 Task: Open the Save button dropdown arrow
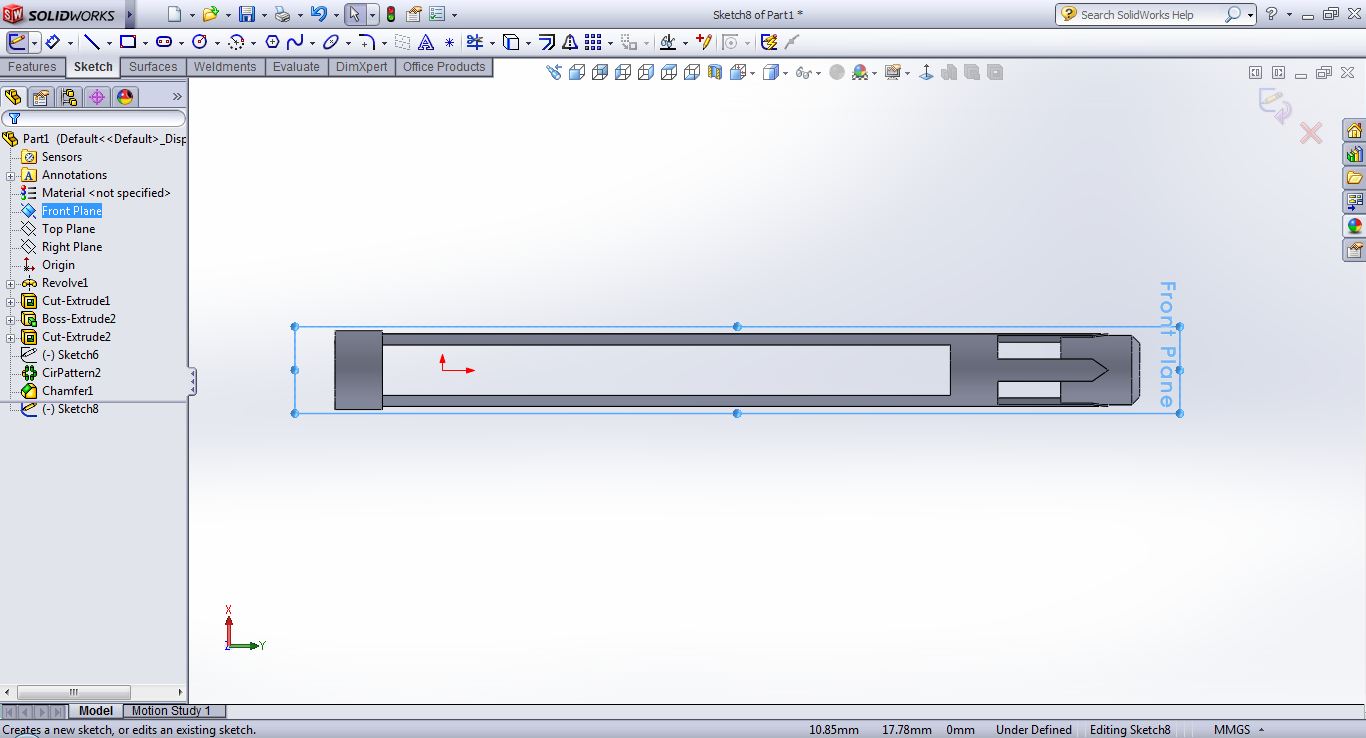click(x=265, y=15)
